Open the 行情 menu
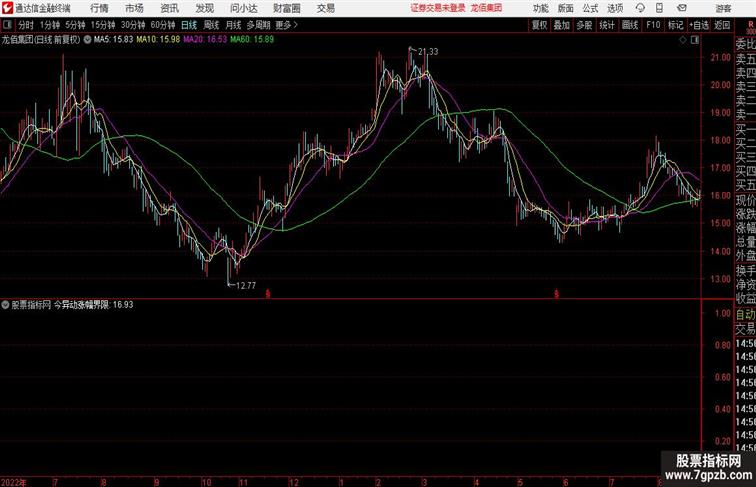 (x=99, y=8)
